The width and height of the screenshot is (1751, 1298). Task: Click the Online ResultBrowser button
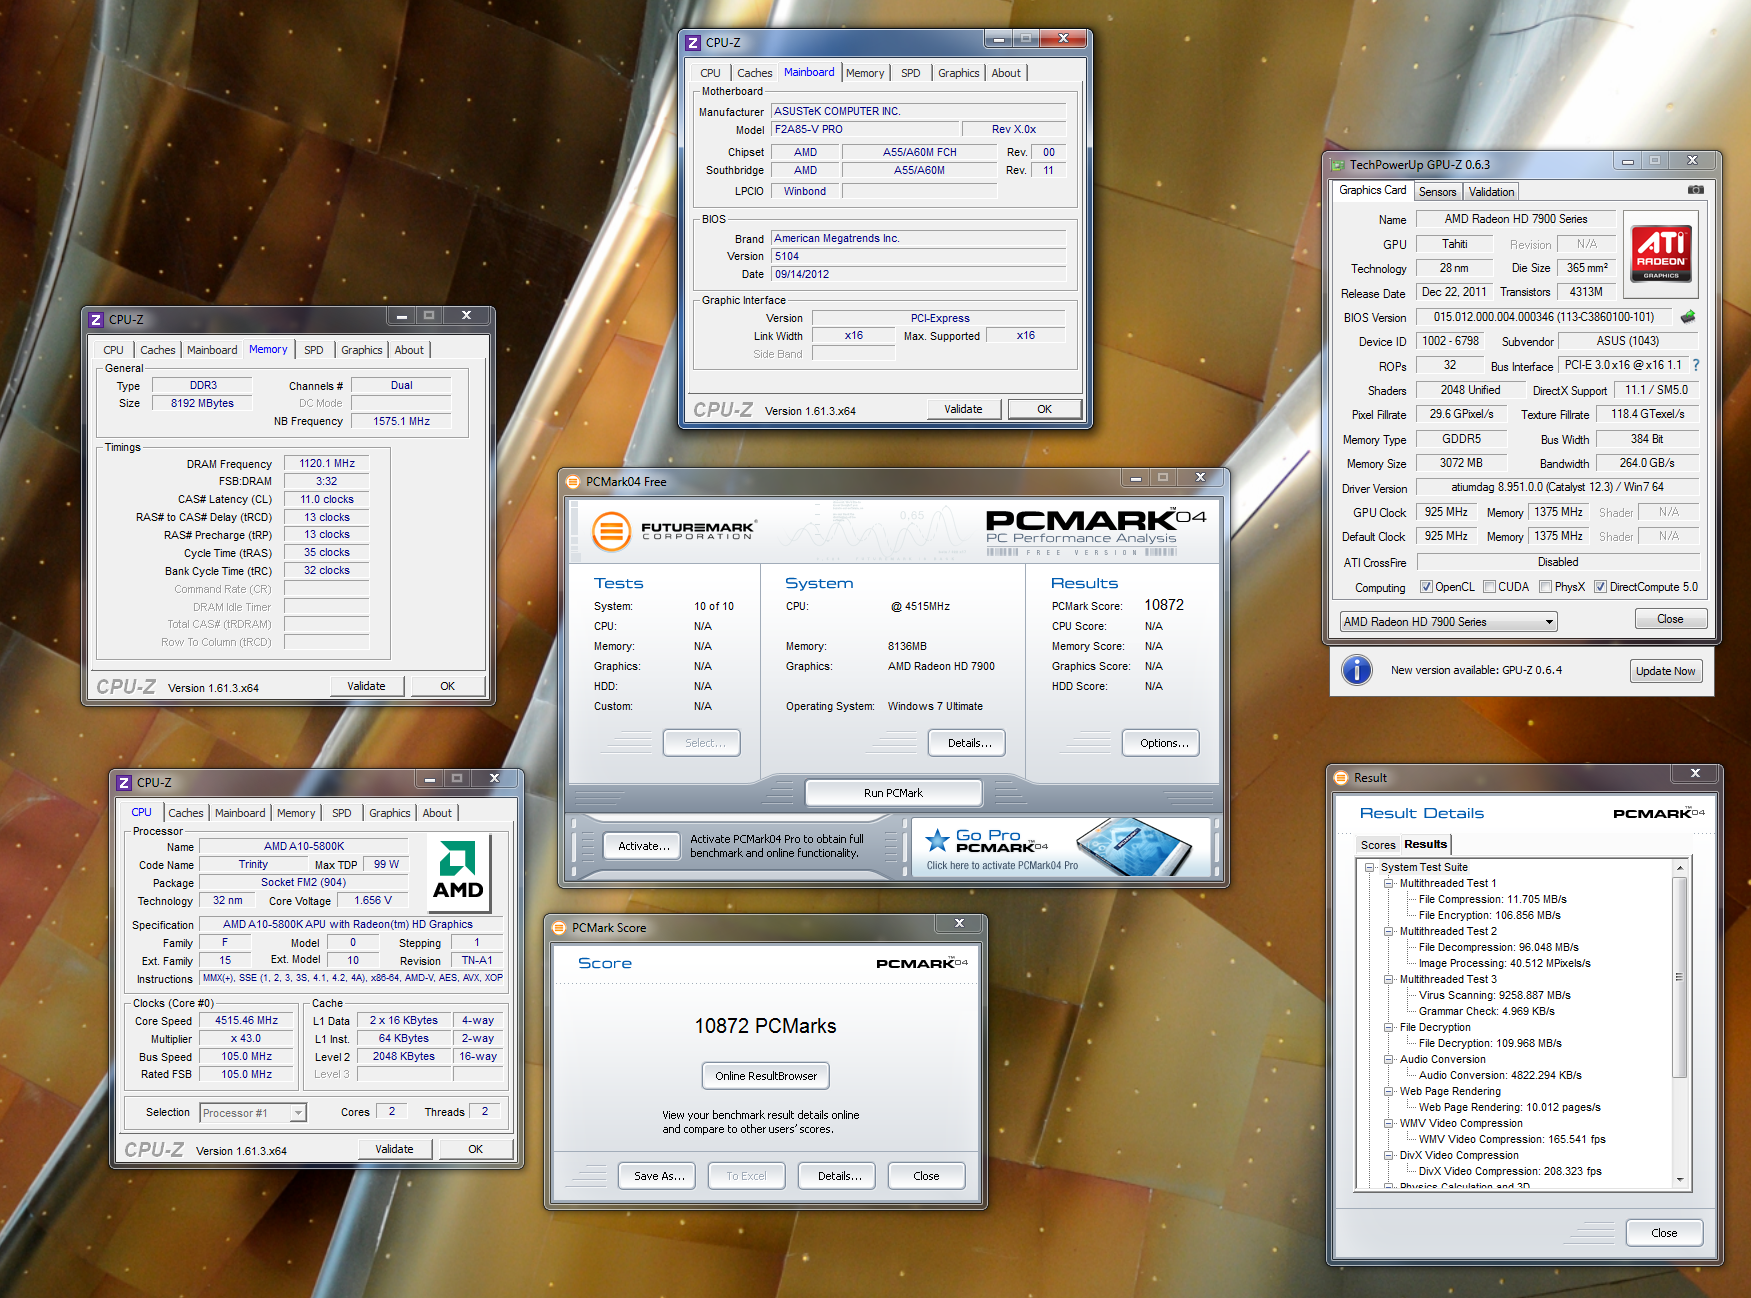point(766,1076)
